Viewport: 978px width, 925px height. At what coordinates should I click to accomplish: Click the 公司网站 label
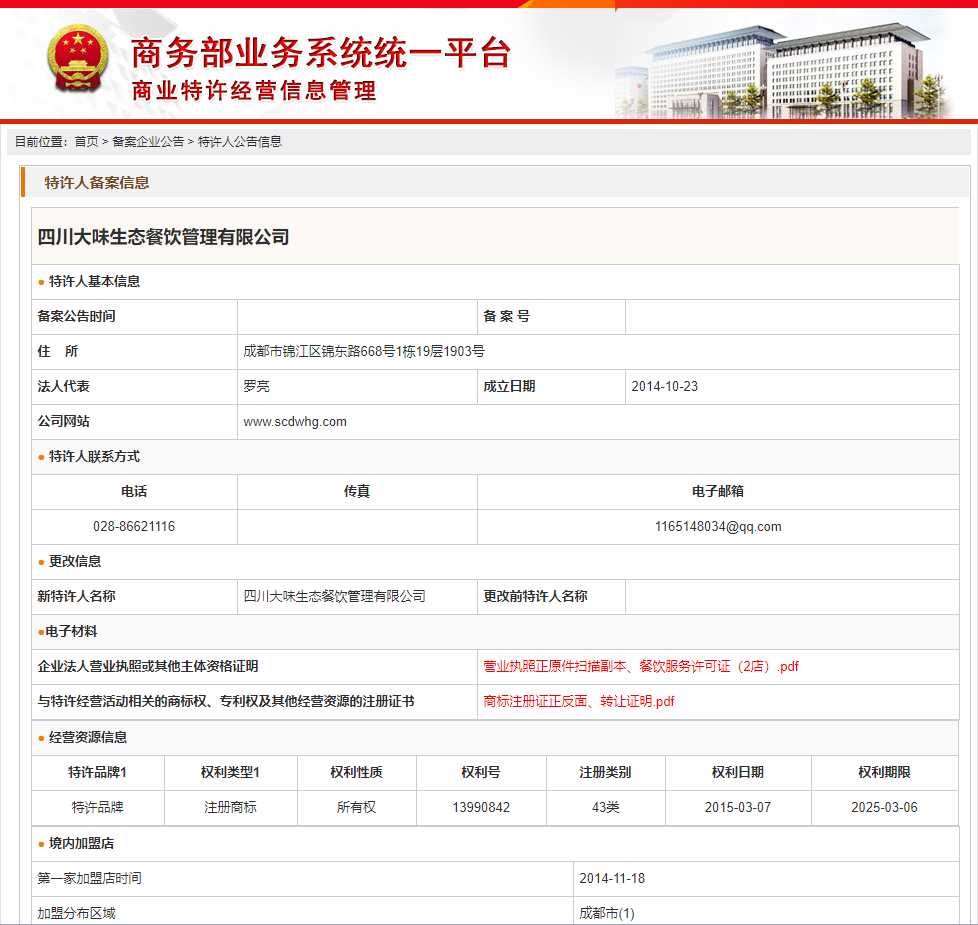[x=63, y=422]
